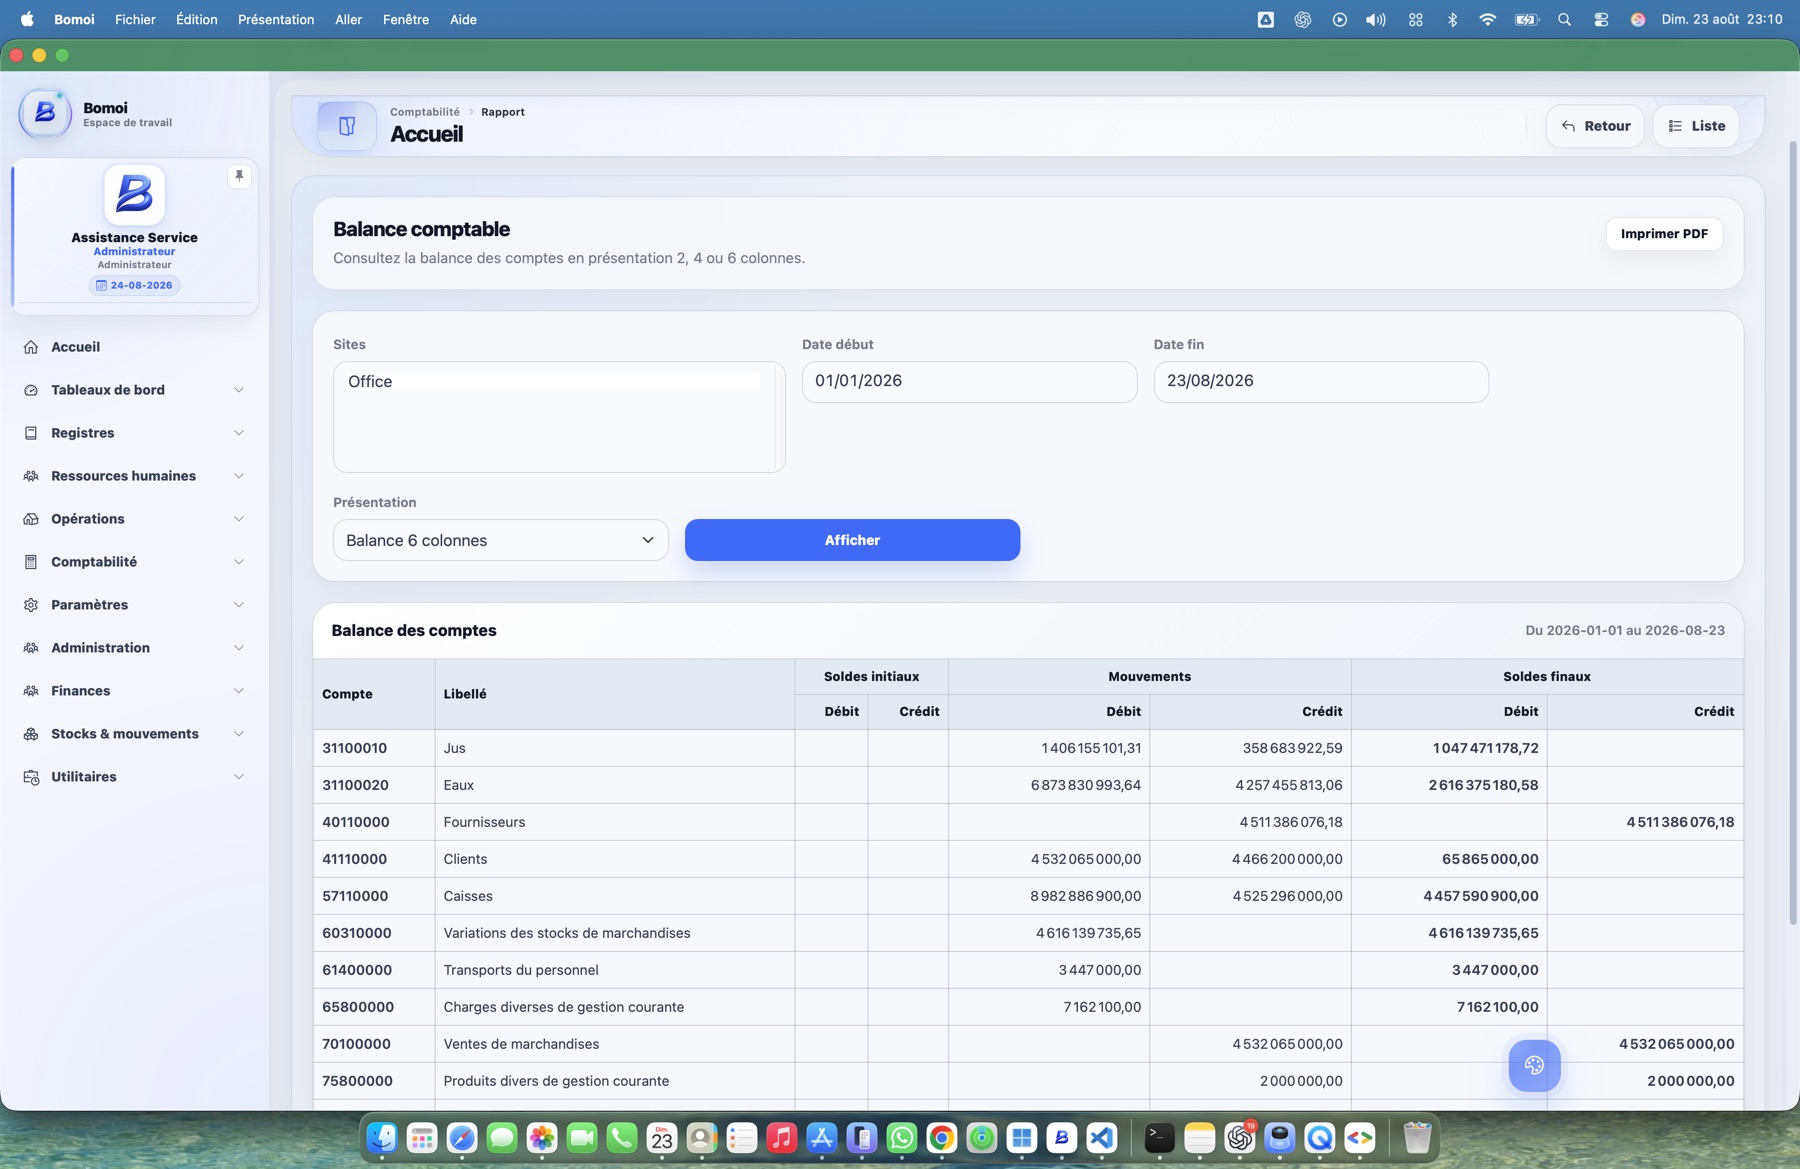Open the Présentation Balance 6 colonnes dropdown
This screenshot has width=1800, height=1169.
(500, 540)
